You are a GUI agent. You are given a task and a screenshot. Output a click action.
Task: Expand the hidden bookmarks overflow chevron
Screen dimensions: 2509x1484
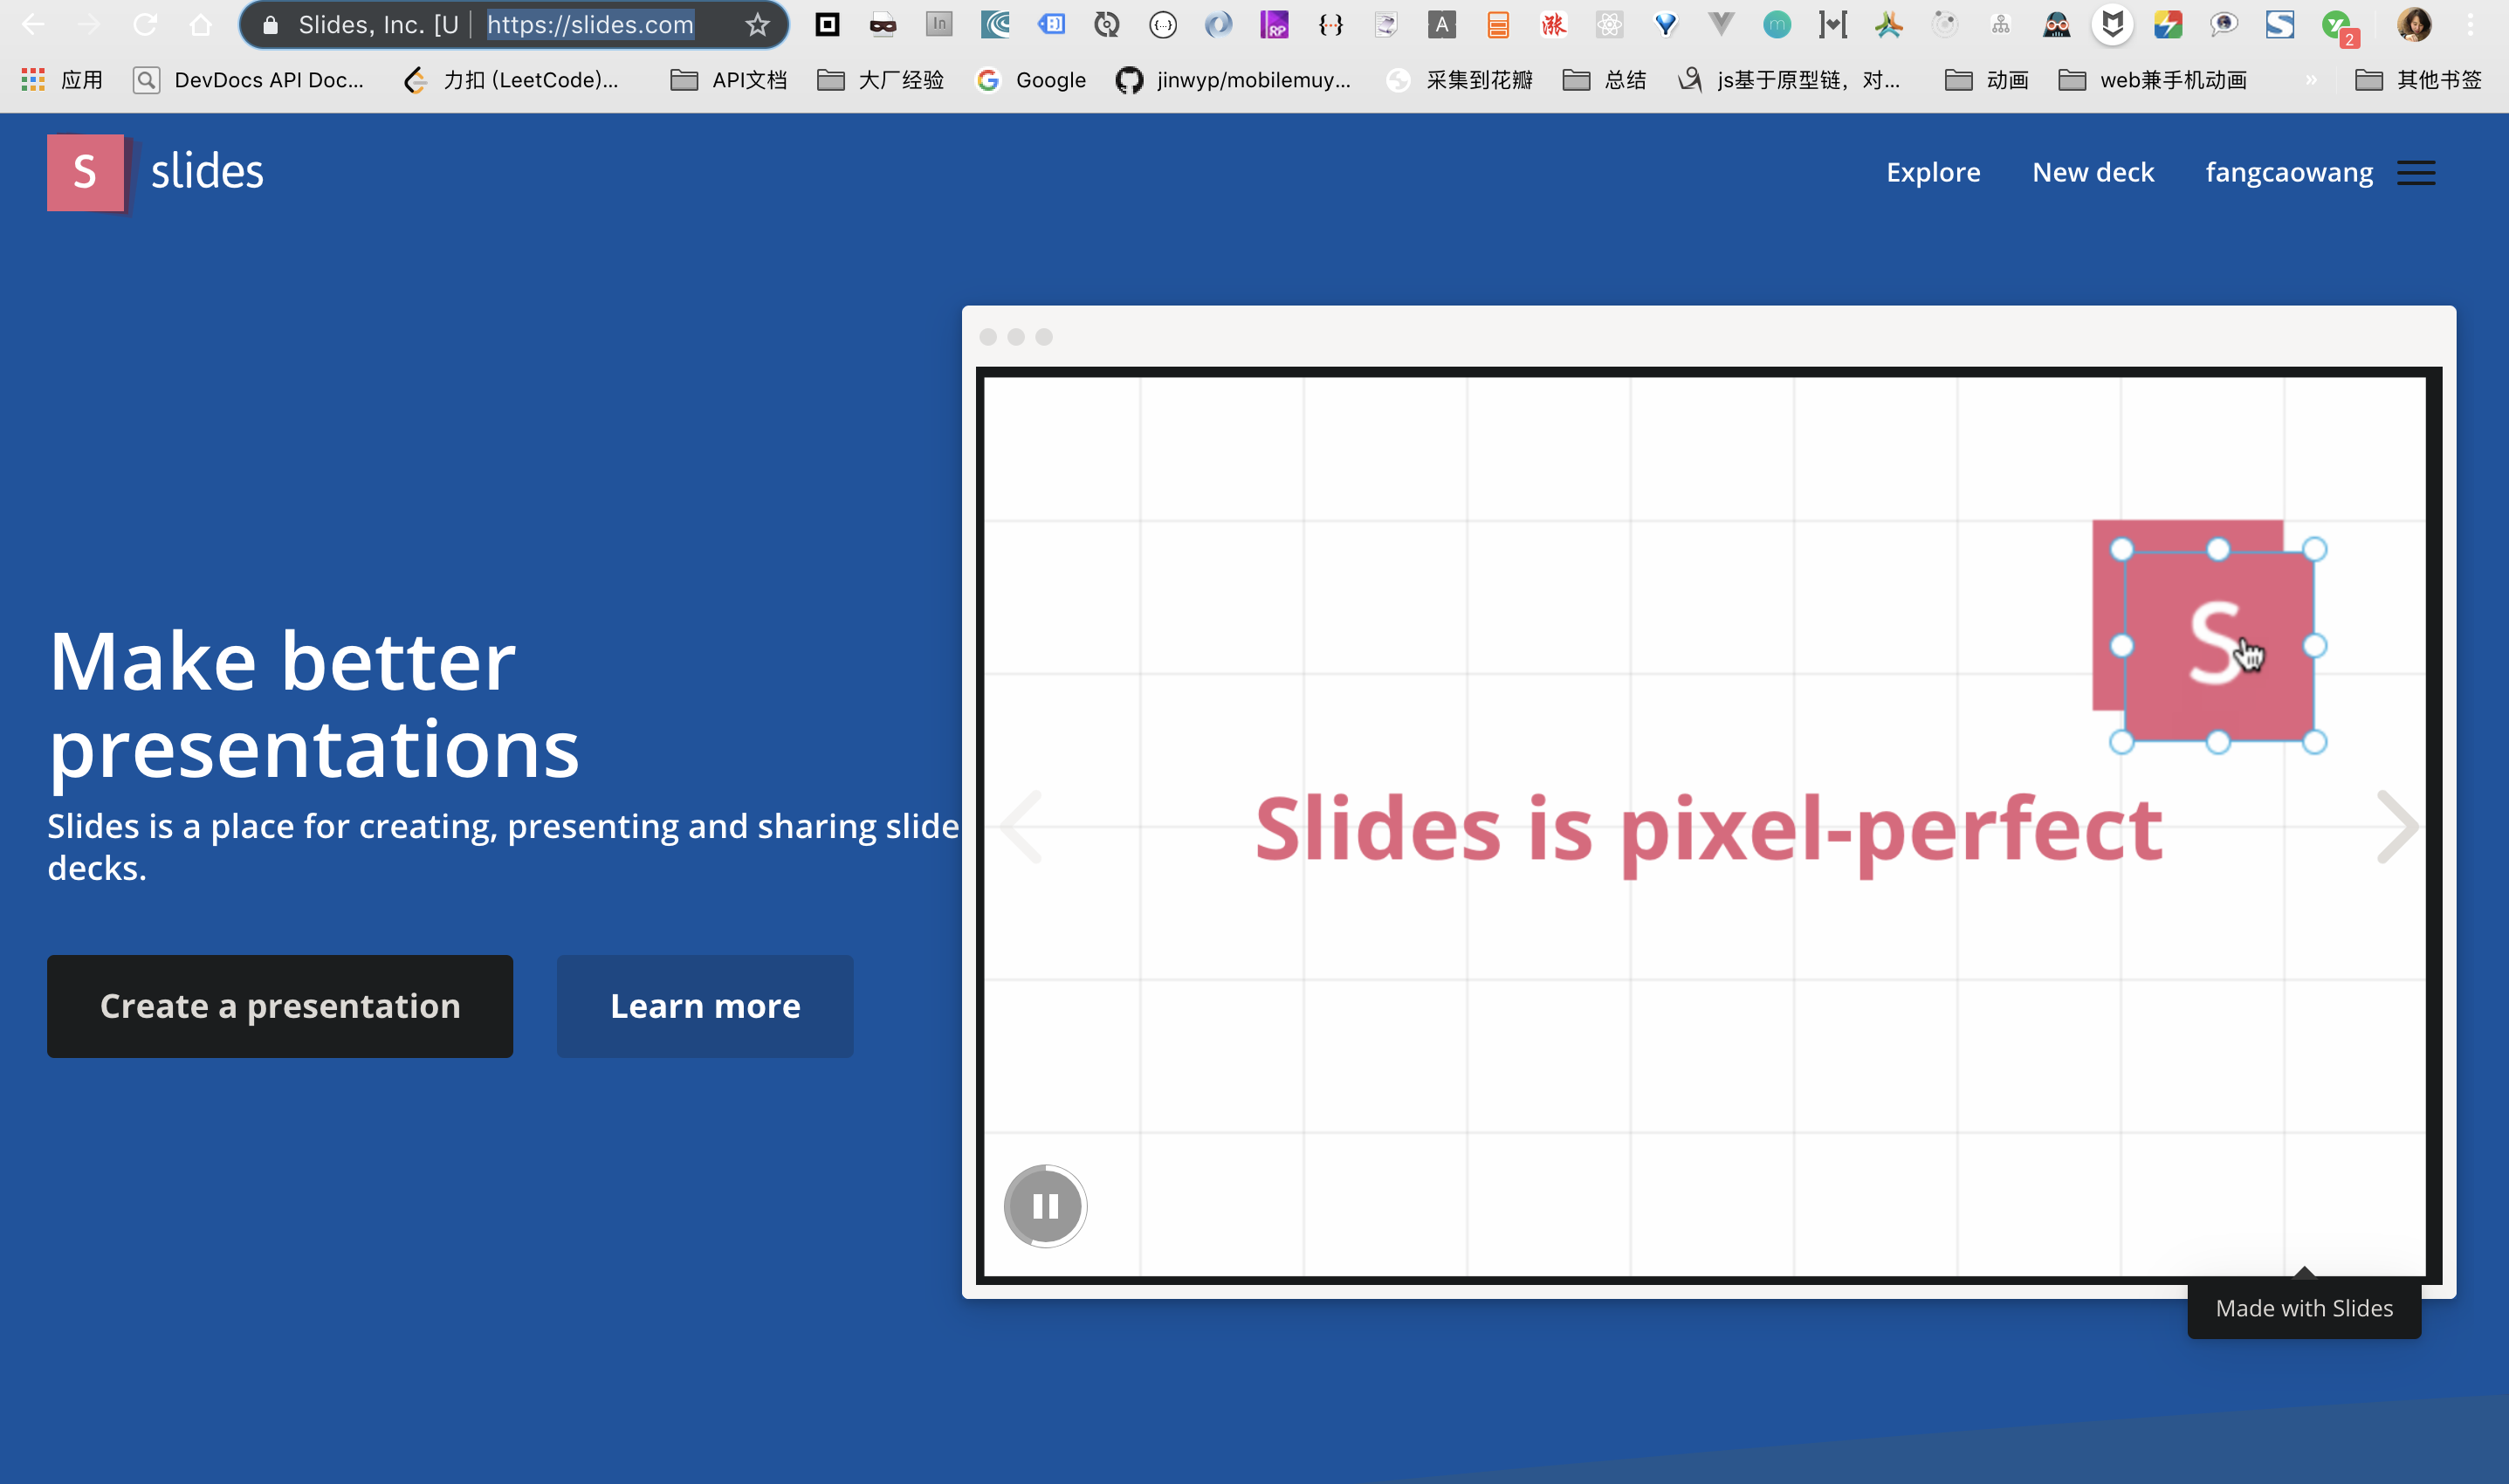click(x=2311, y=80)
